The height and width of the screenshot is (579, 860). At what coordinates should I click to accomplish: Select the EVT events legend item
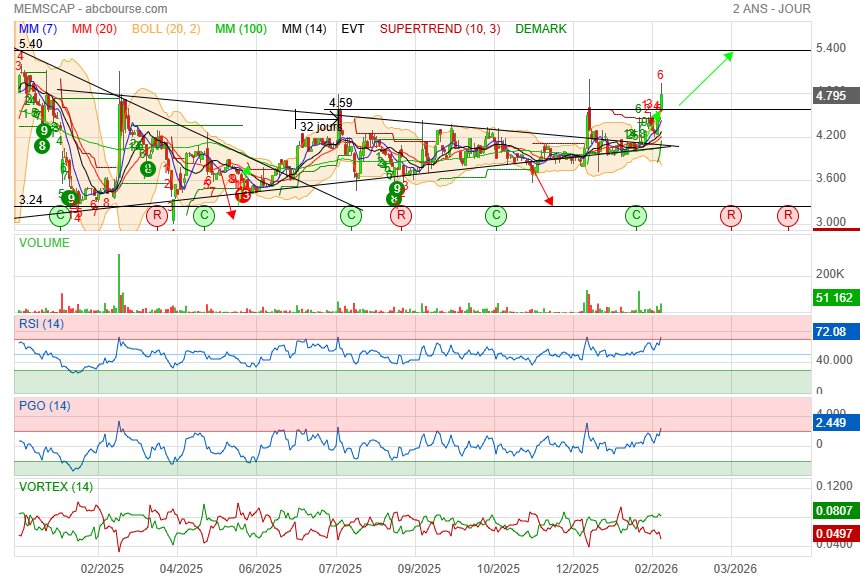(x=353, y=29)
